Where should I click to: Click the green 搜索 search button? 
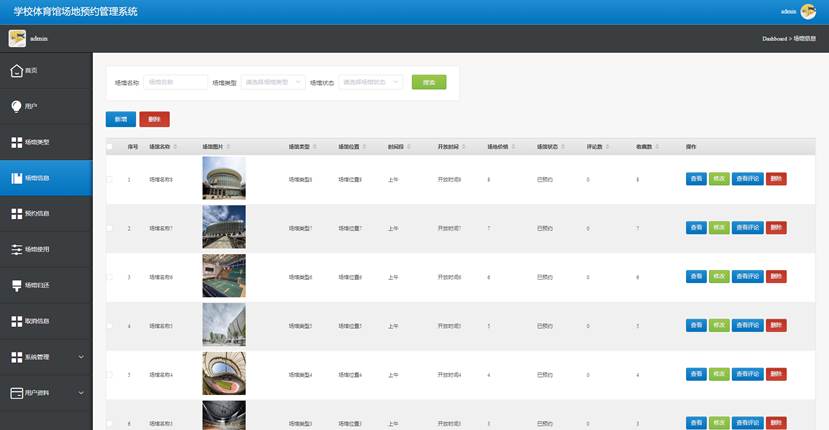429,82
